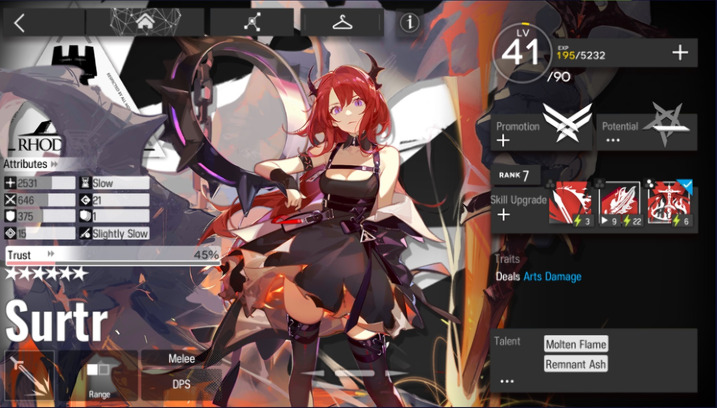
Task: Click the Promotion elite chevrons emblem
Action: [x=567, y=122]
